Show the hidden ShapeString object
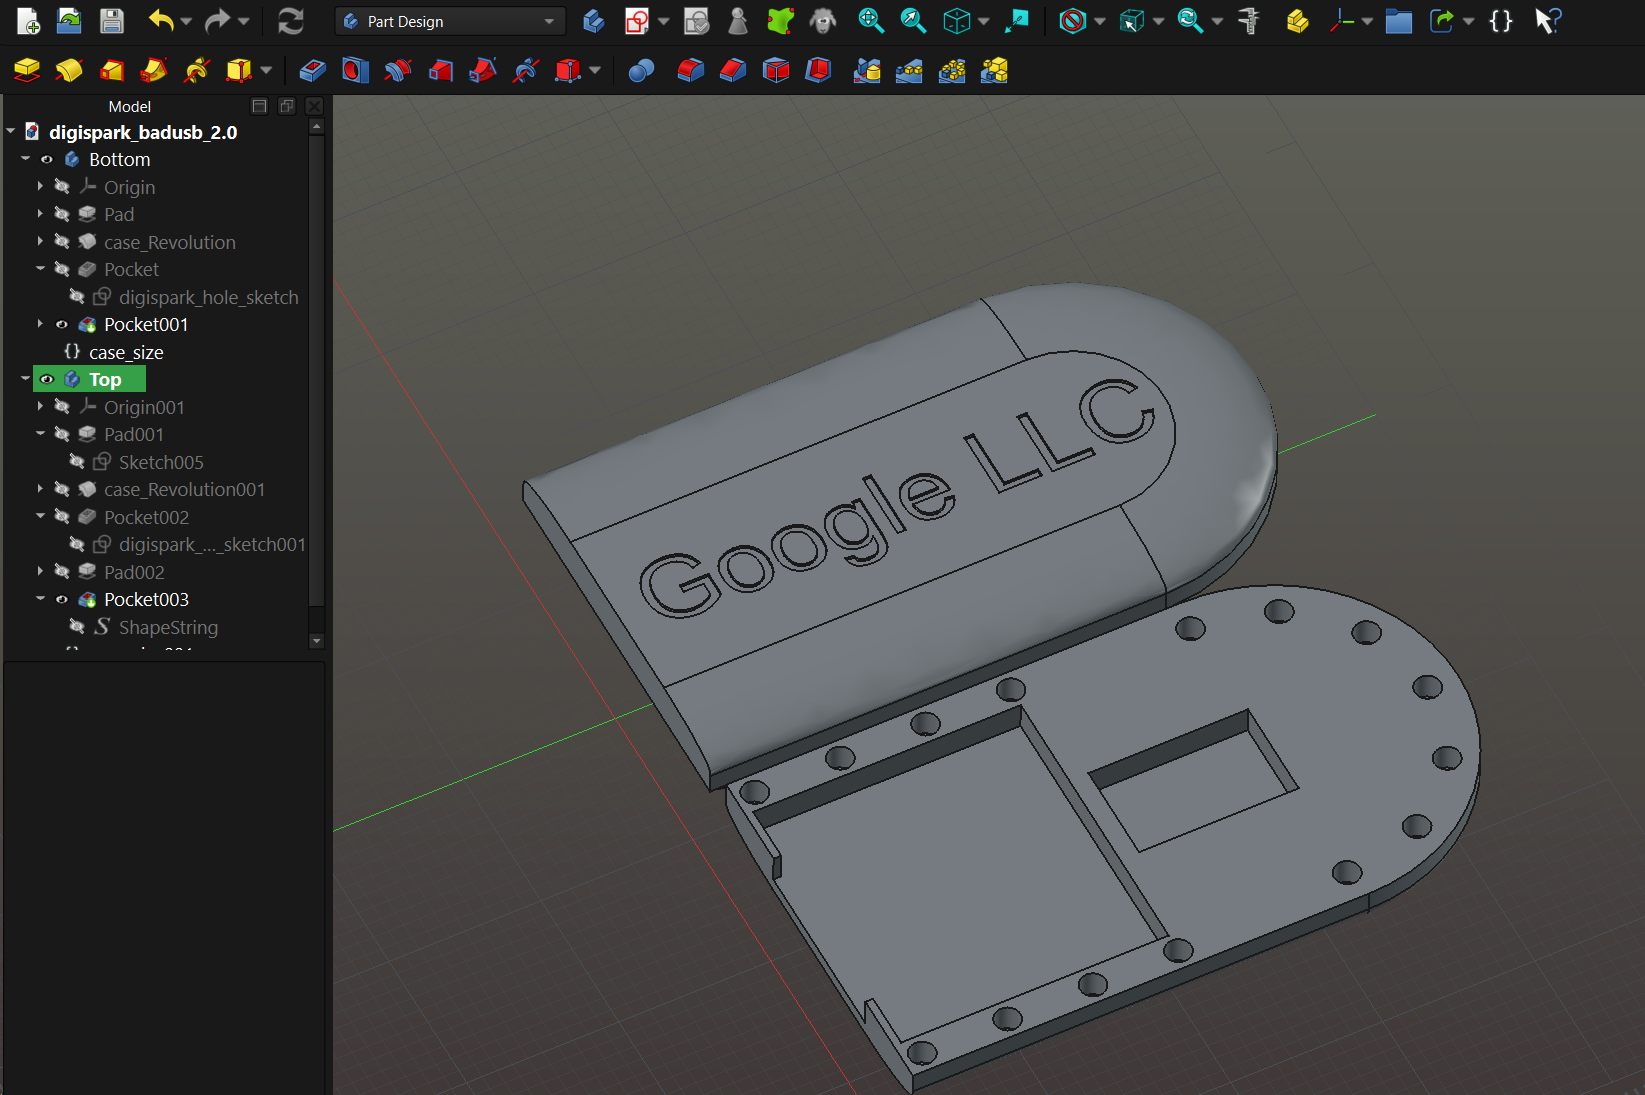 point(77,627)
